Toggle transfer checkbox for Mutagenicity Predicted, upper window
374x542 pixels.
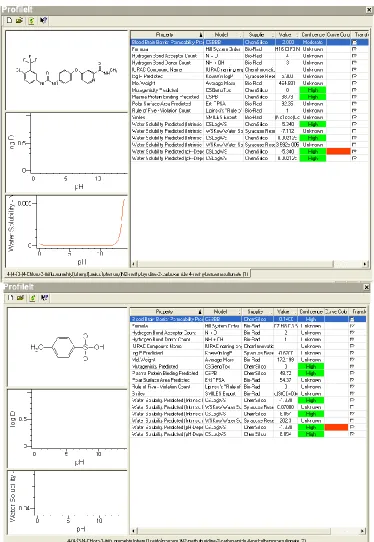click(x=354, y=90)
